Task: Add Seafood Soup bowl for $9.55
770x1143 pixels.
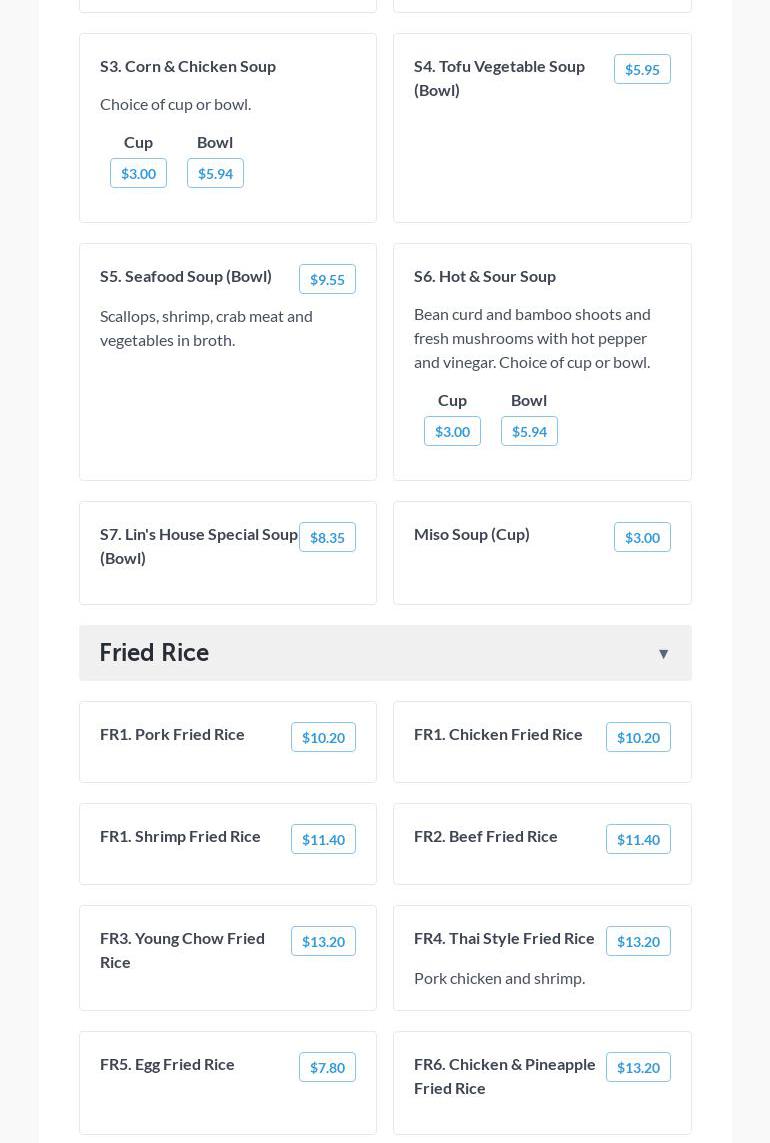Action: click(x=327, y=279)
